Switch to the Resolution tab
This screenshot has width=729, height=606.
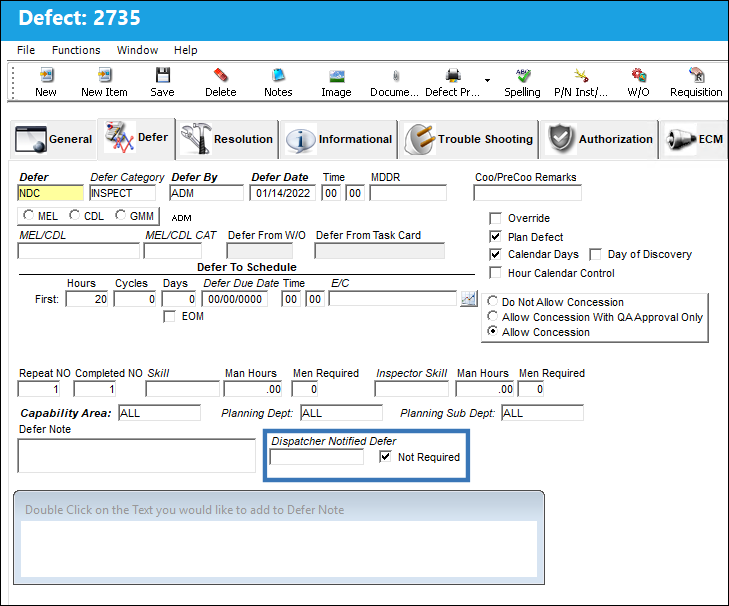click(x=227, y=139)
